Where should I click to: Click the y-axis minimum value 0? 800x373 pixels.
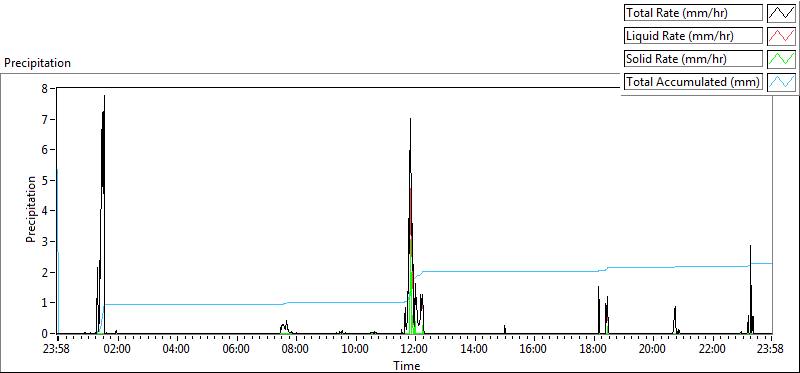pos(44,333)
